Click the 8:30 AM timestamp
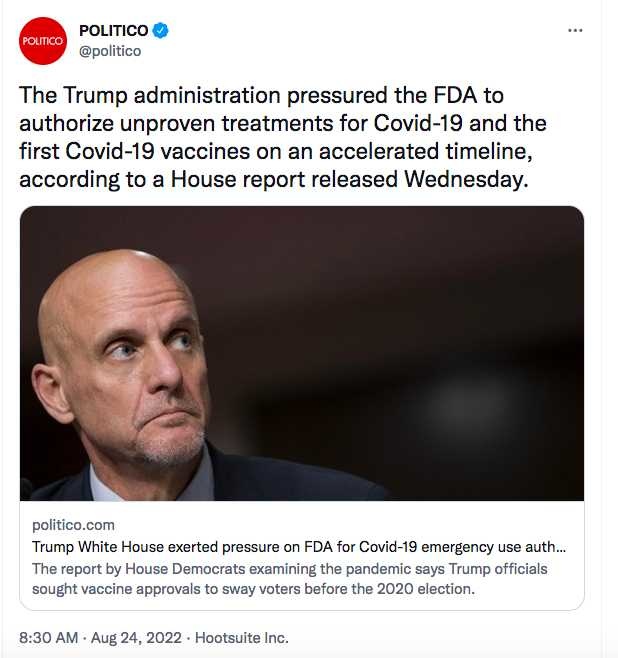The image size is (618, 658). [x=49, y=637]
